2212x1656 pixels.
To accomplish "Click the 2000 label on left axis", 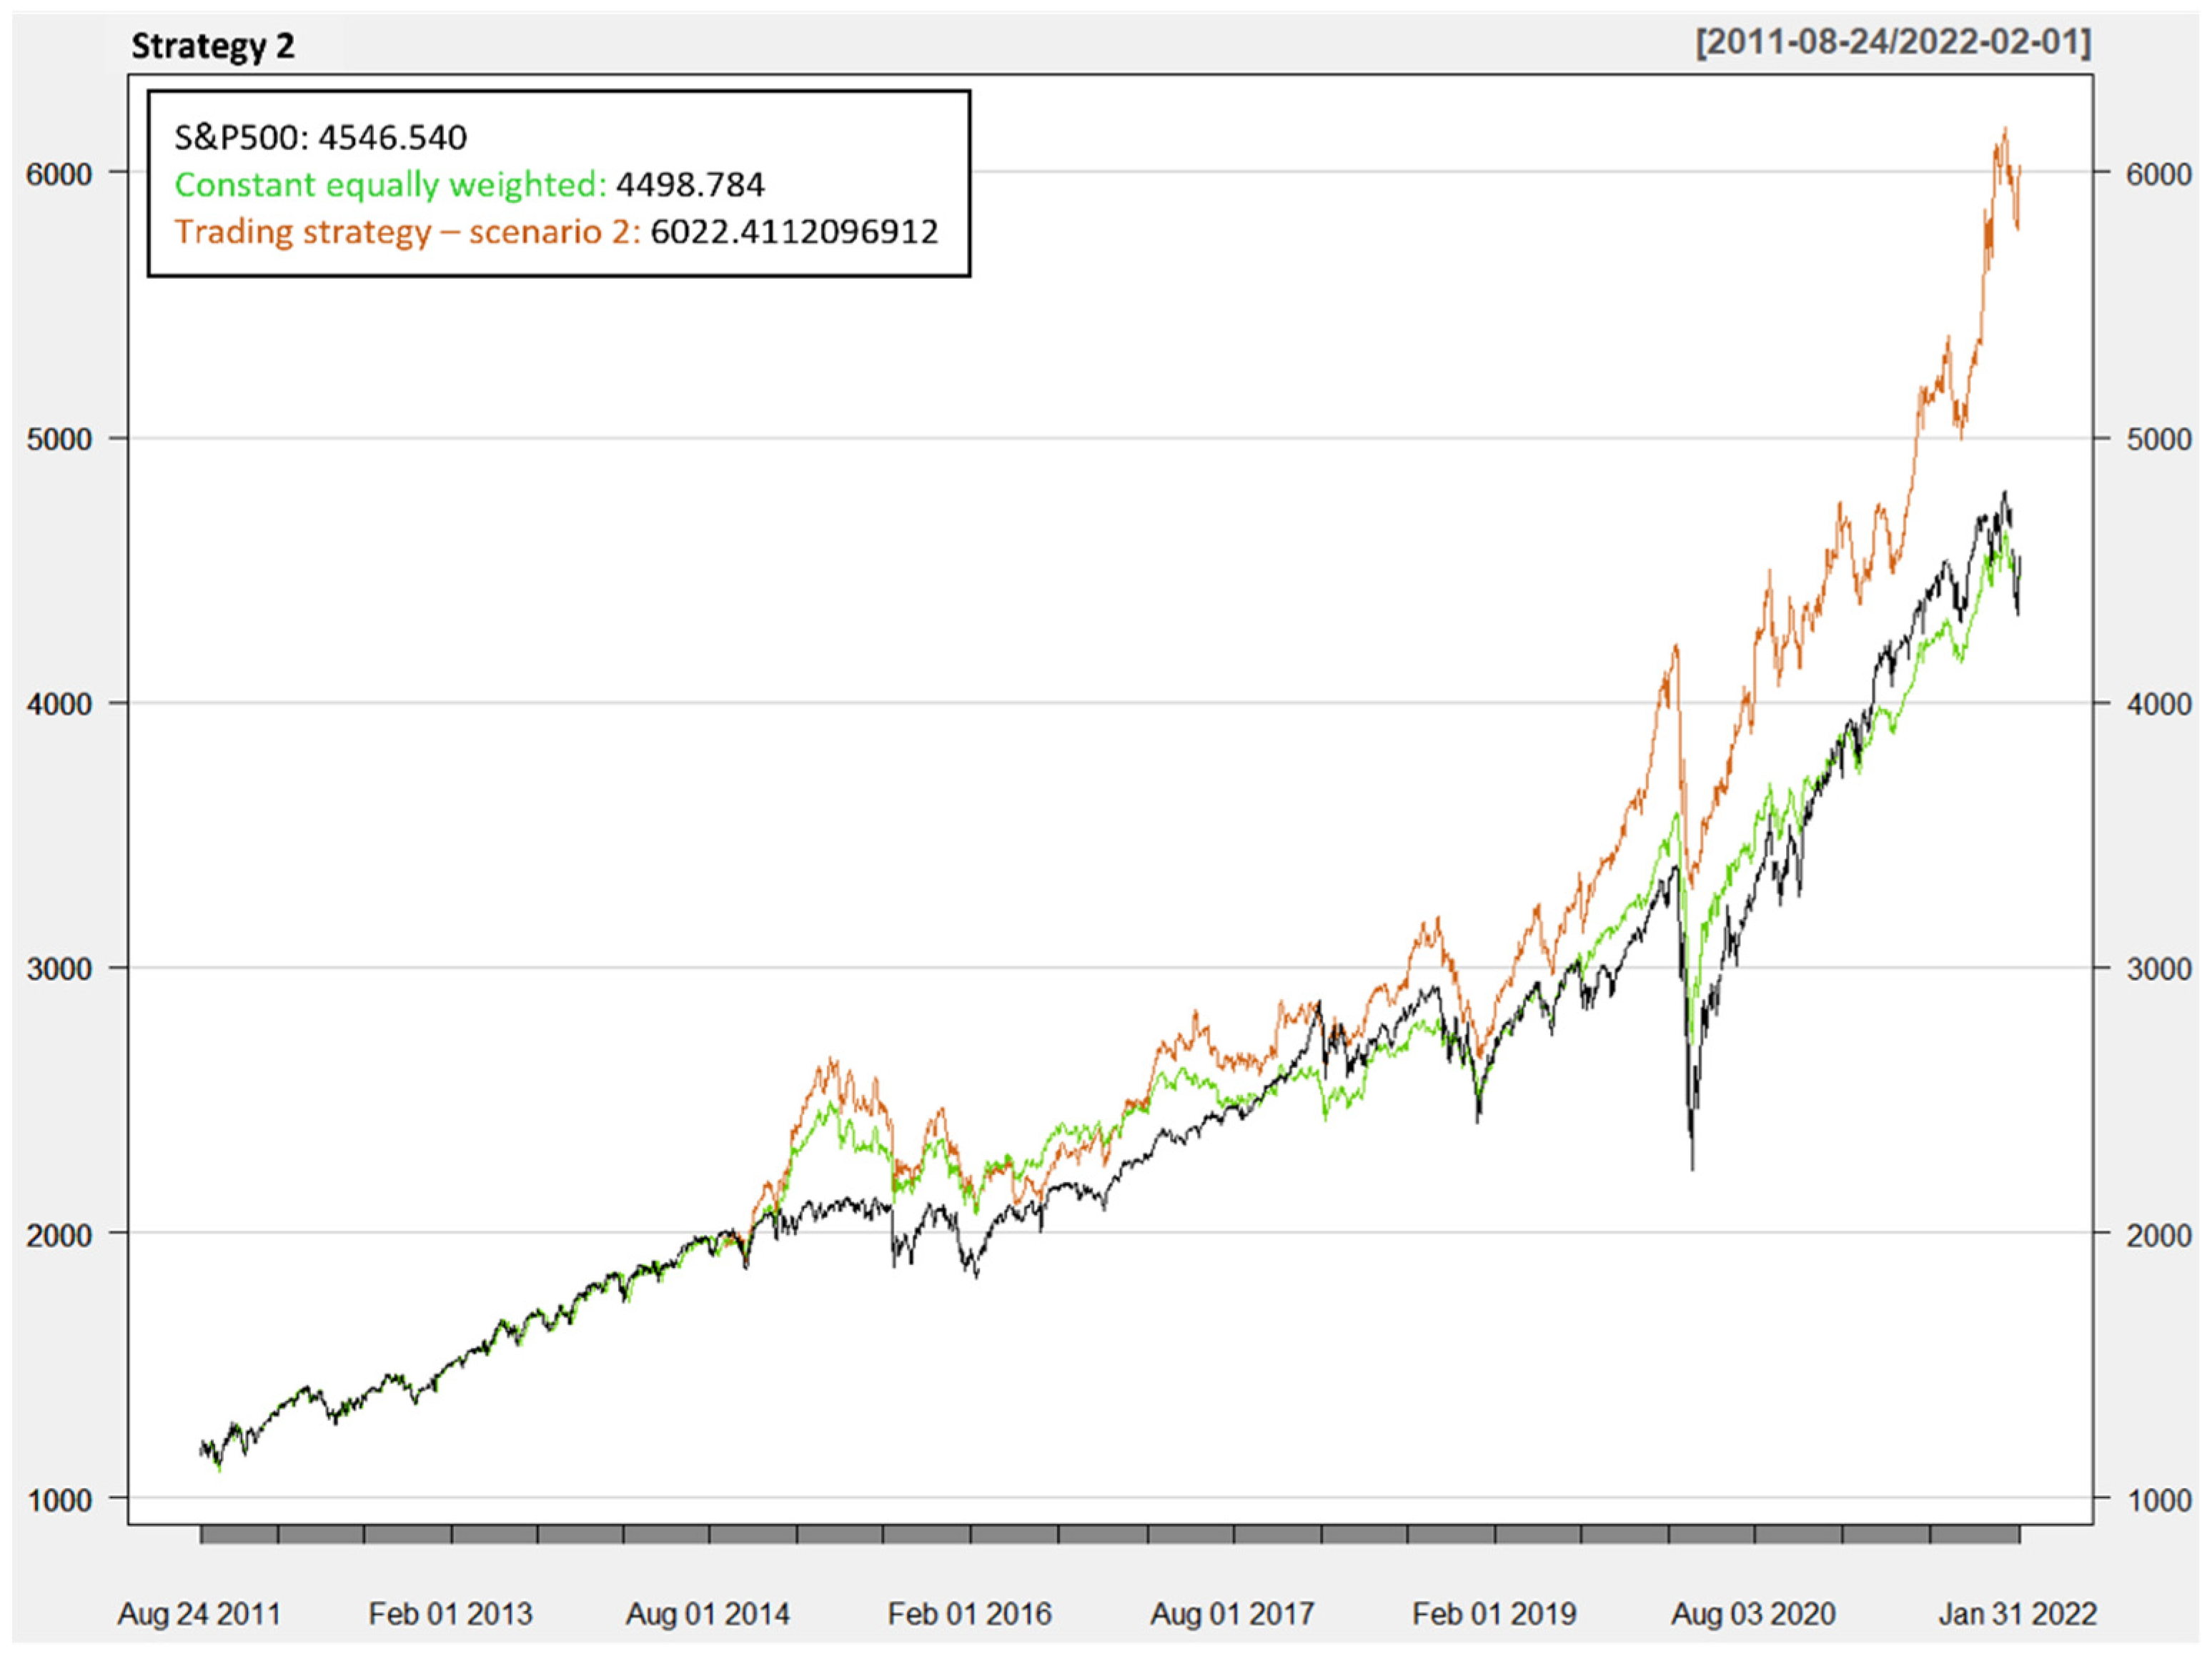I will [58, 1235].
